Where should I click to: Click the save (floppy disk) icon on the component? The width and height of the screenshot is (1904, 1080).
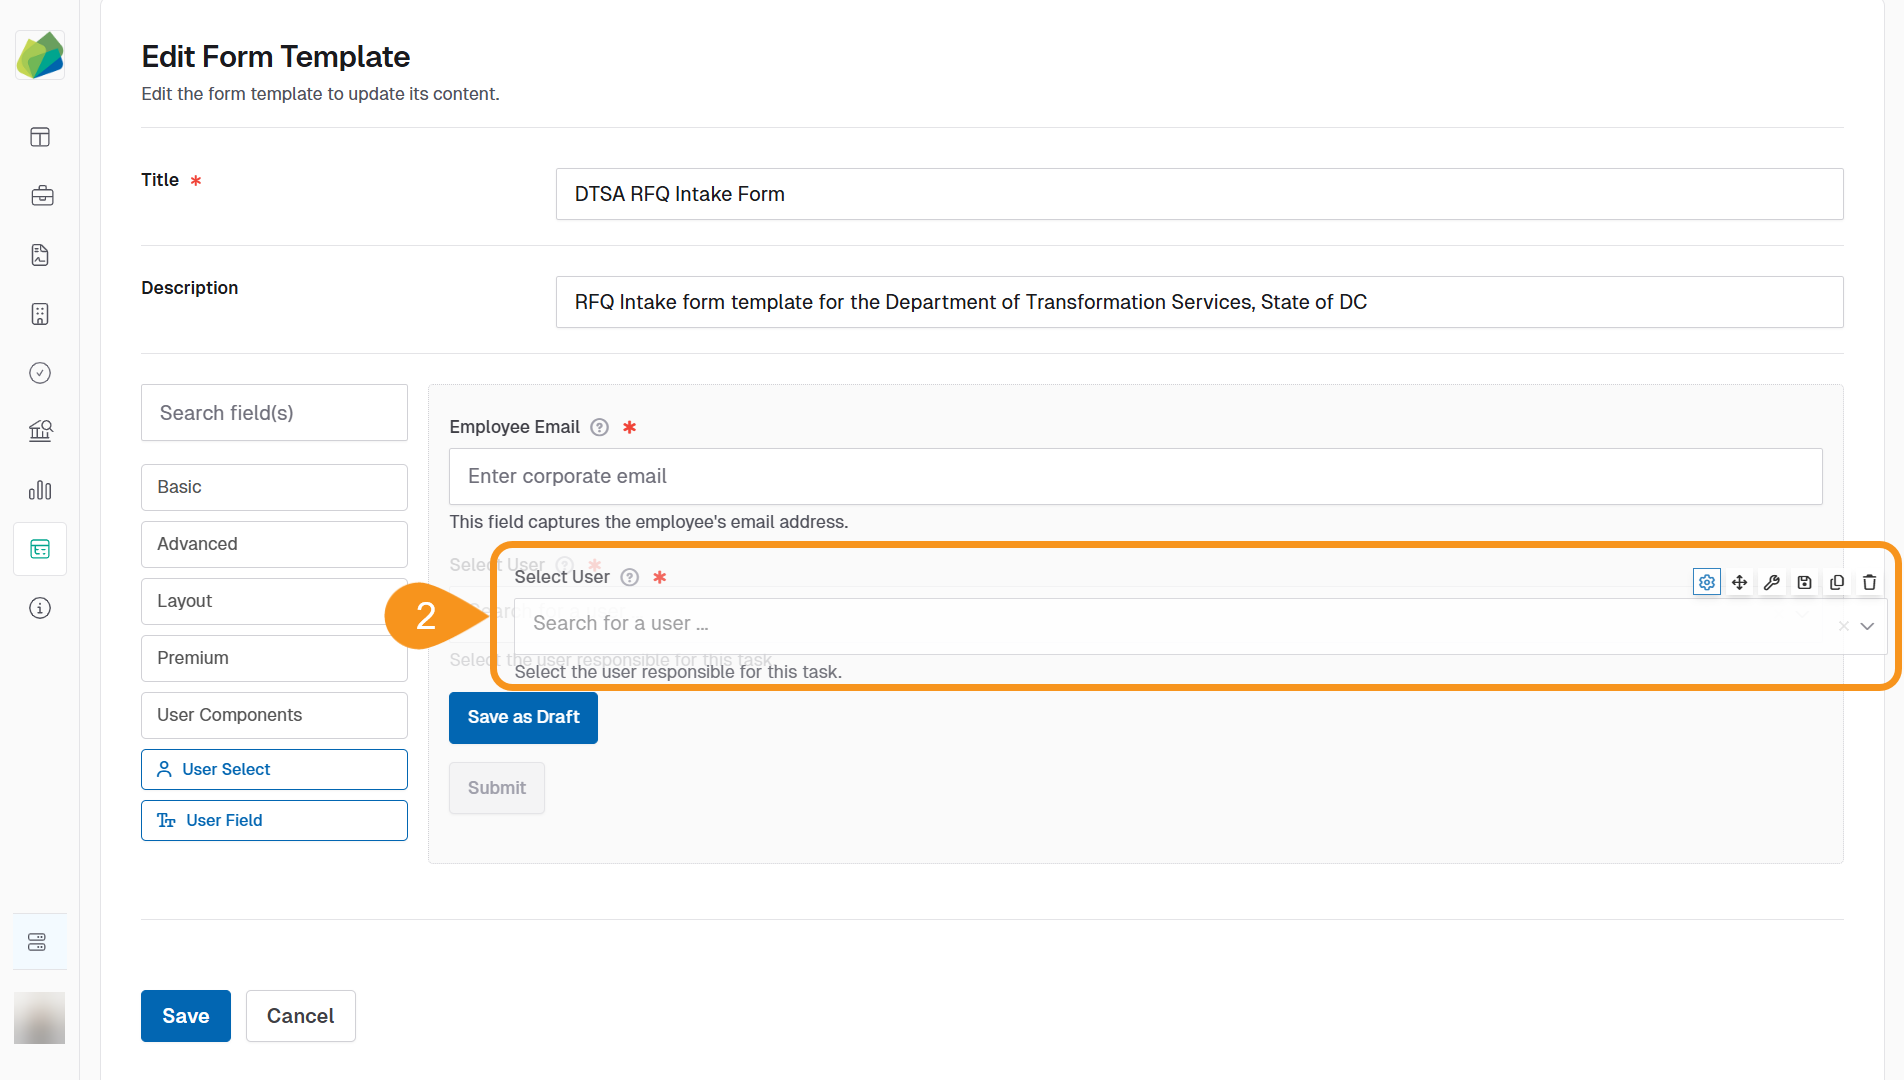tap(1804, 581)
